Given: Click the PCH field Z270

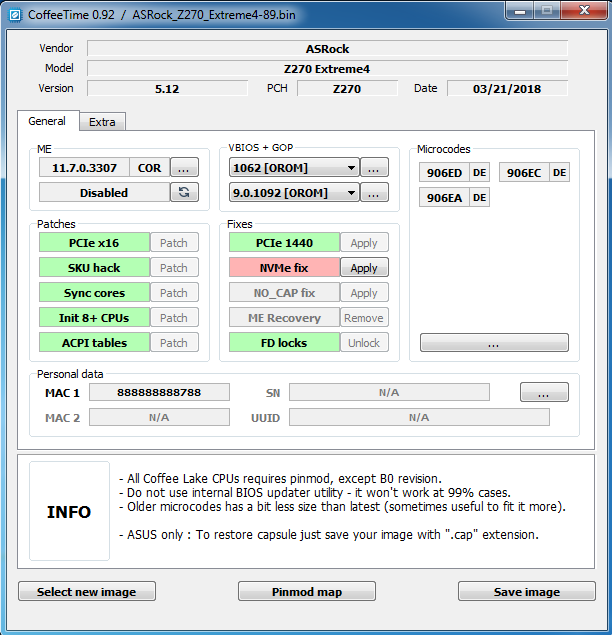Looking at the screenshot, I should [347, 88].
